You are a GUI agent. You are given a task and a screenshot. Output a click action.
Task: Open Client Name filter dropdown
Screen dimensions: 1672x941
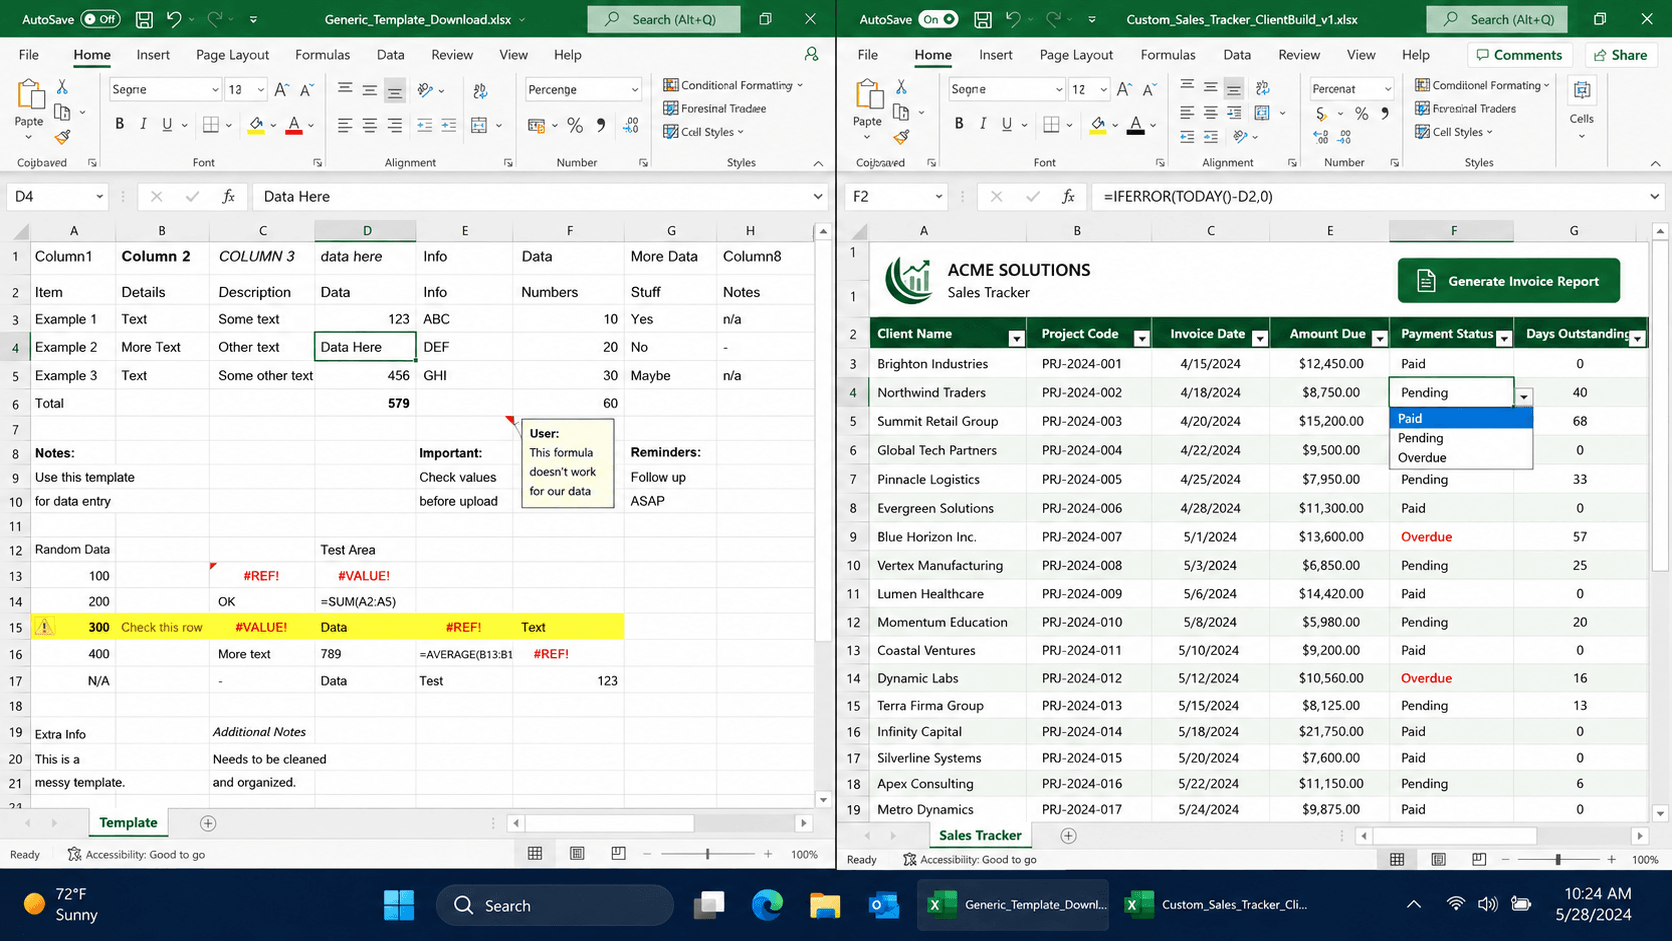coord(1016,339)
